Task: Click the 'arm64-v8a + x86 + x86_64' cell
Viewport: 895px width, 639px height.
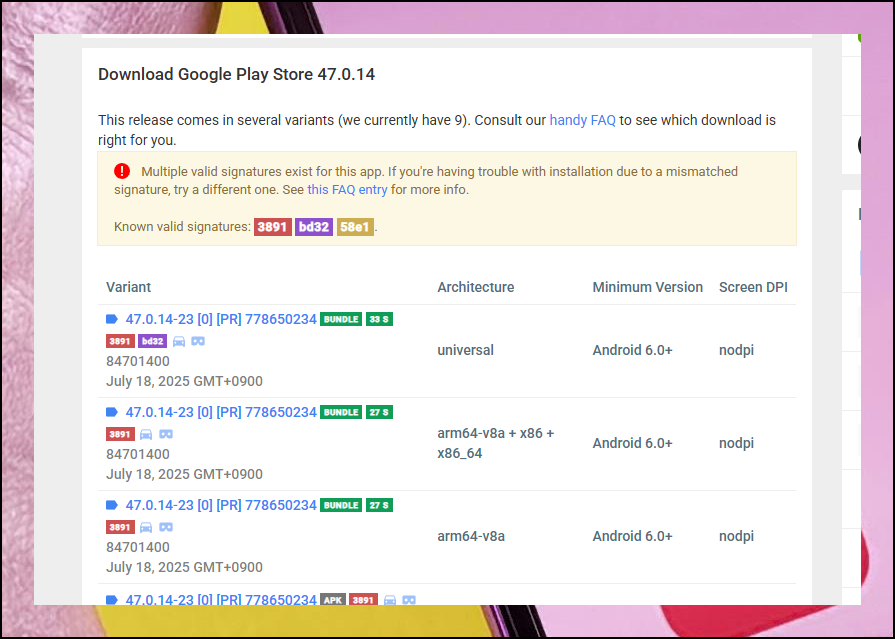Action: click(x=495, y=443)
